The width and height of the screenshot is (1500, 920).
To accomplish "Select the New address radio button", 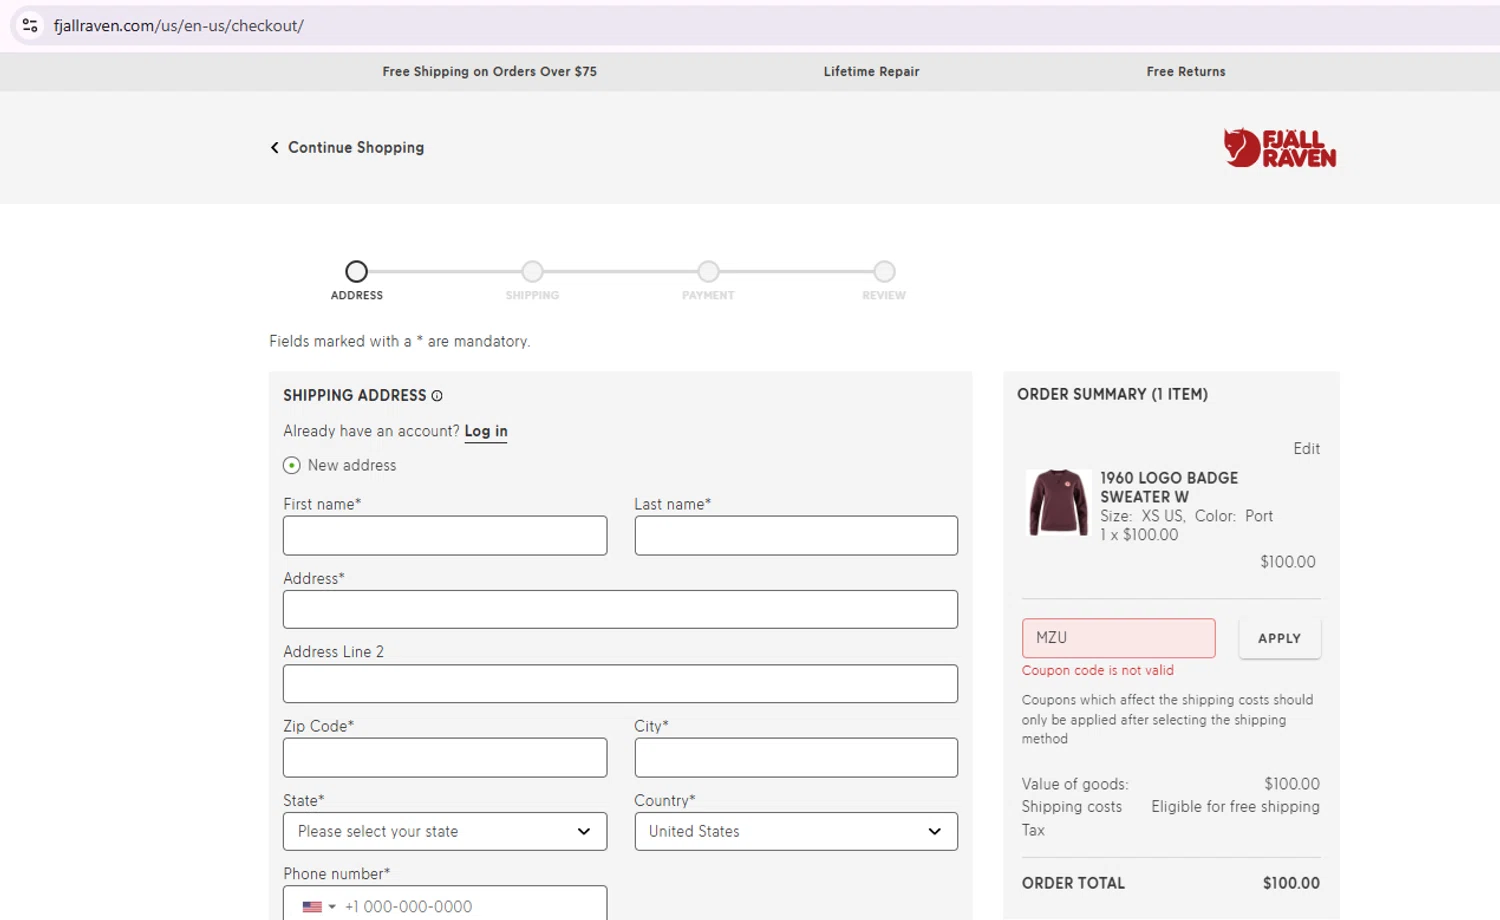I will (292, 465).
